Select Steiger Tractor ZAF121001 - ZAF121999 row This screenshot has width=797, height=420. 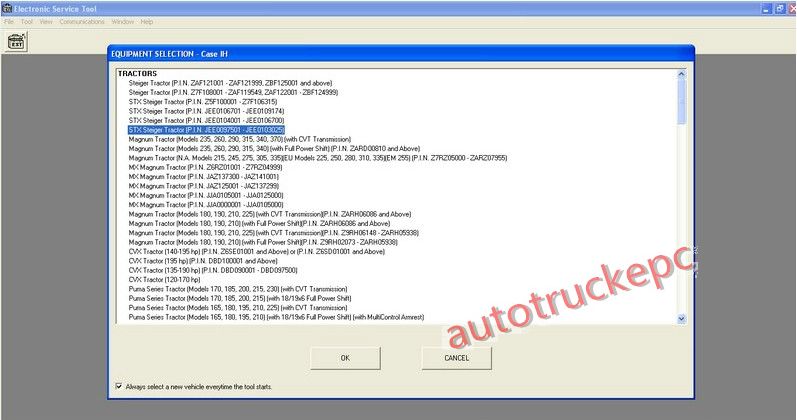(x=230, y=83)
